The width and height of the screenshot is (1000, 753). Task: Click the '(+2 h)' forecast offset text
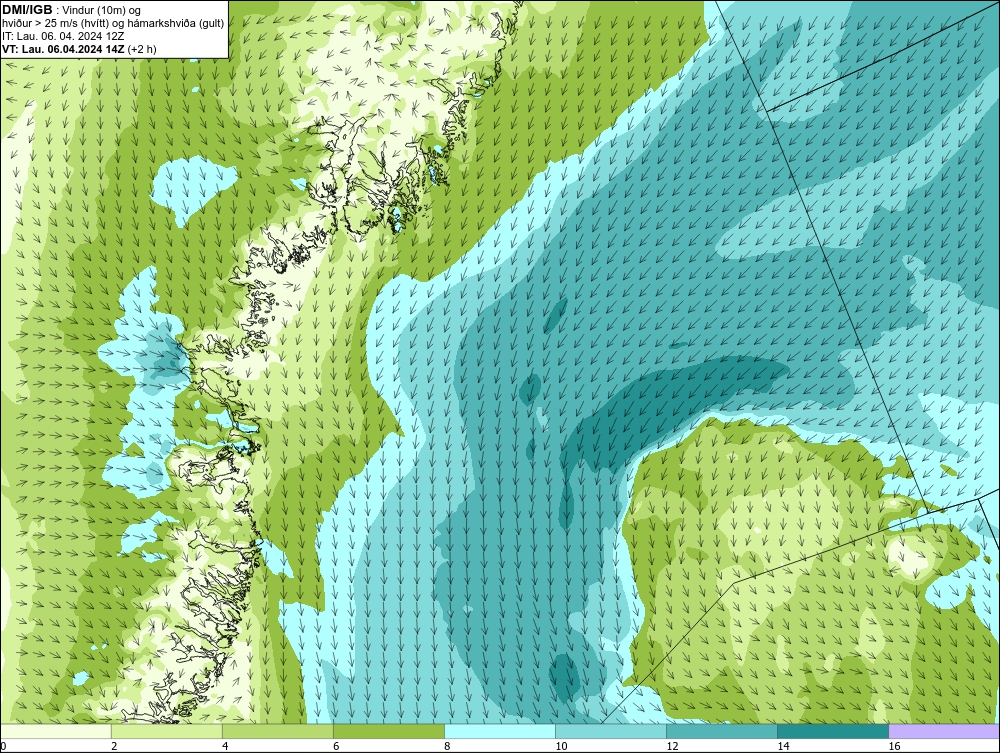[x=142, y=48]
